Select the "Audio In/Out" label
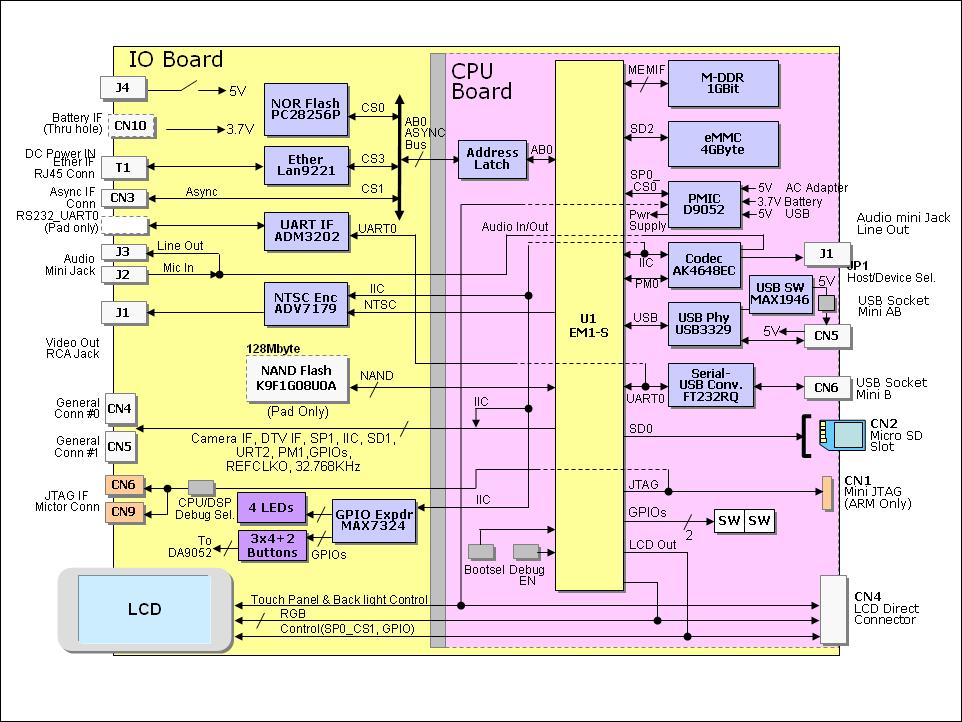Image resolution: width=962 pixels, height=722 pixels. point(515,226)
